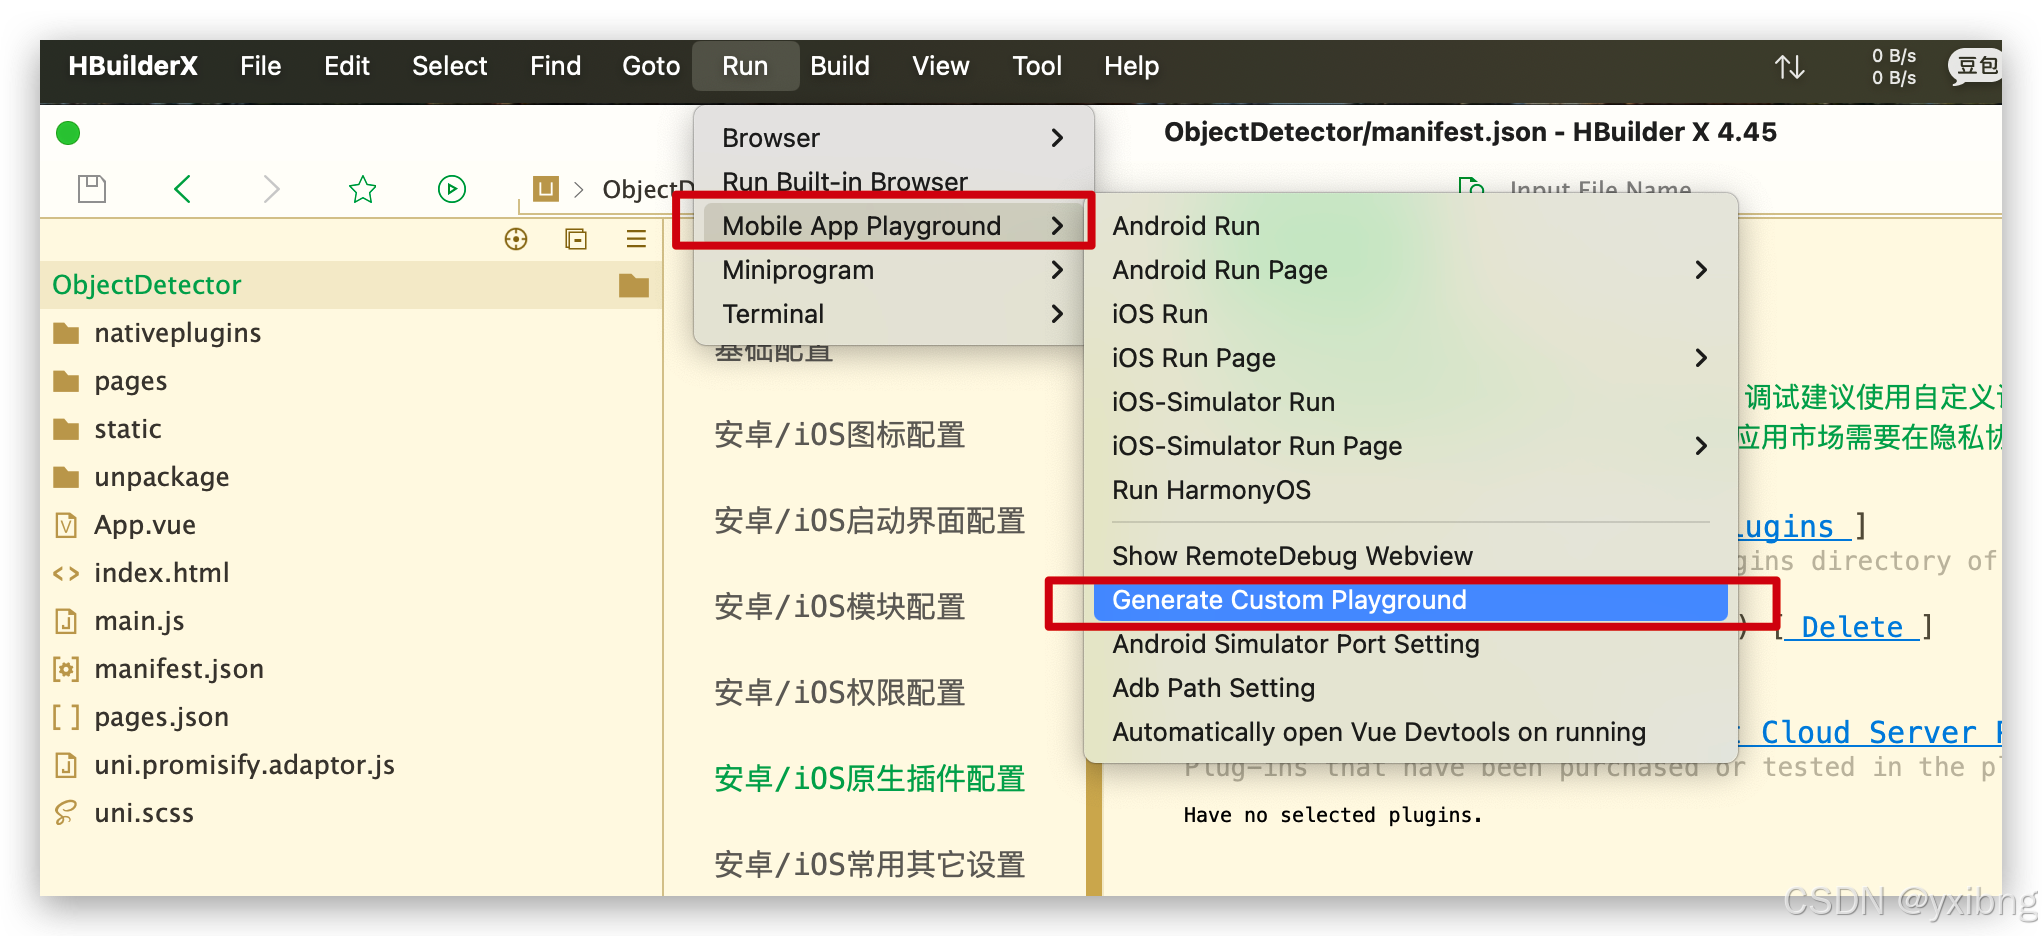This screenshot has height=936, width=2042.
Task: Open 安卓/iOS图标配置 section
Action: (x=840, y=435)
